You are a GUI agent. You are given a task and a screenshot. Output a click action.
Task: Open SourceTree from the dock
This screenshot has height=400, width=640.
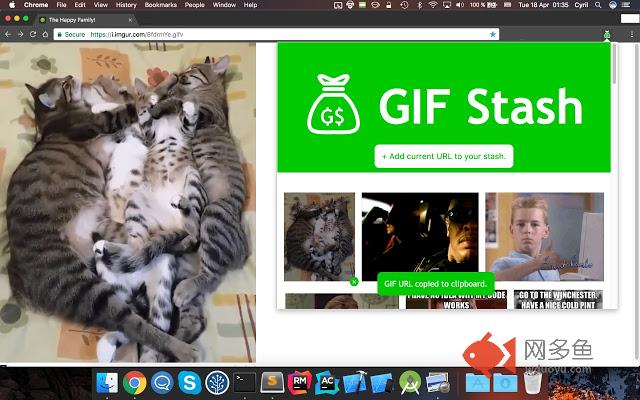tap(217, 383)
